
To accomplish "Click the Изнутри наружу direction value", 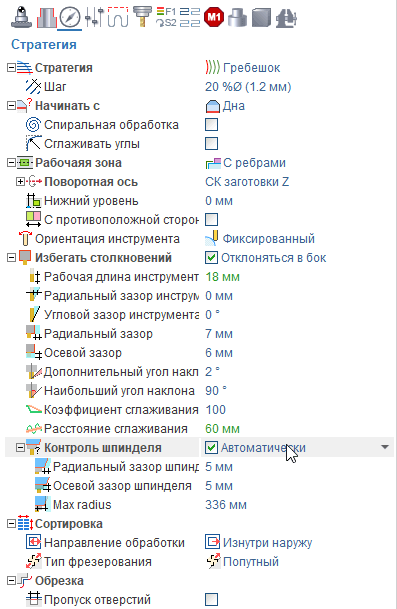I will [x=267, y=543].
